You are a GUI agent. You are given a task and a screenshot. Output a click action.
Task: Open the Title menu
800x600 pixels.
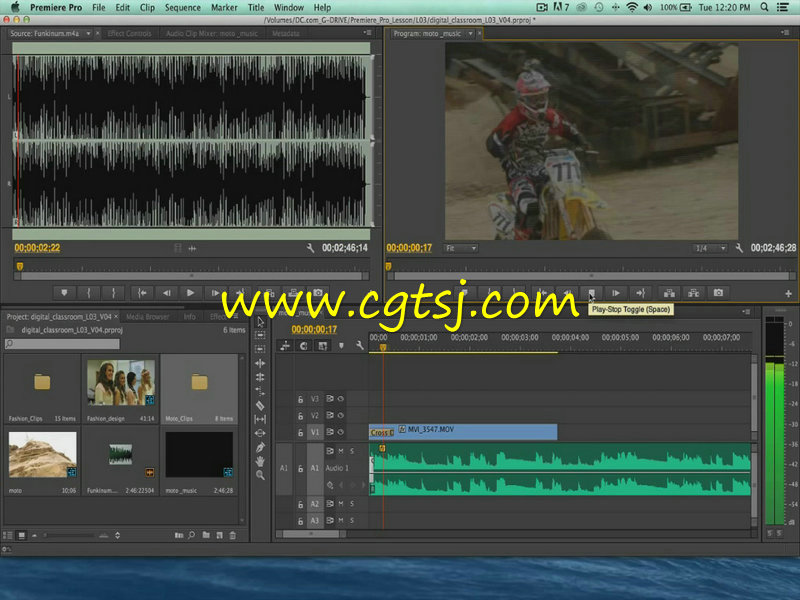pyautogui.click(x=256, y=7)
